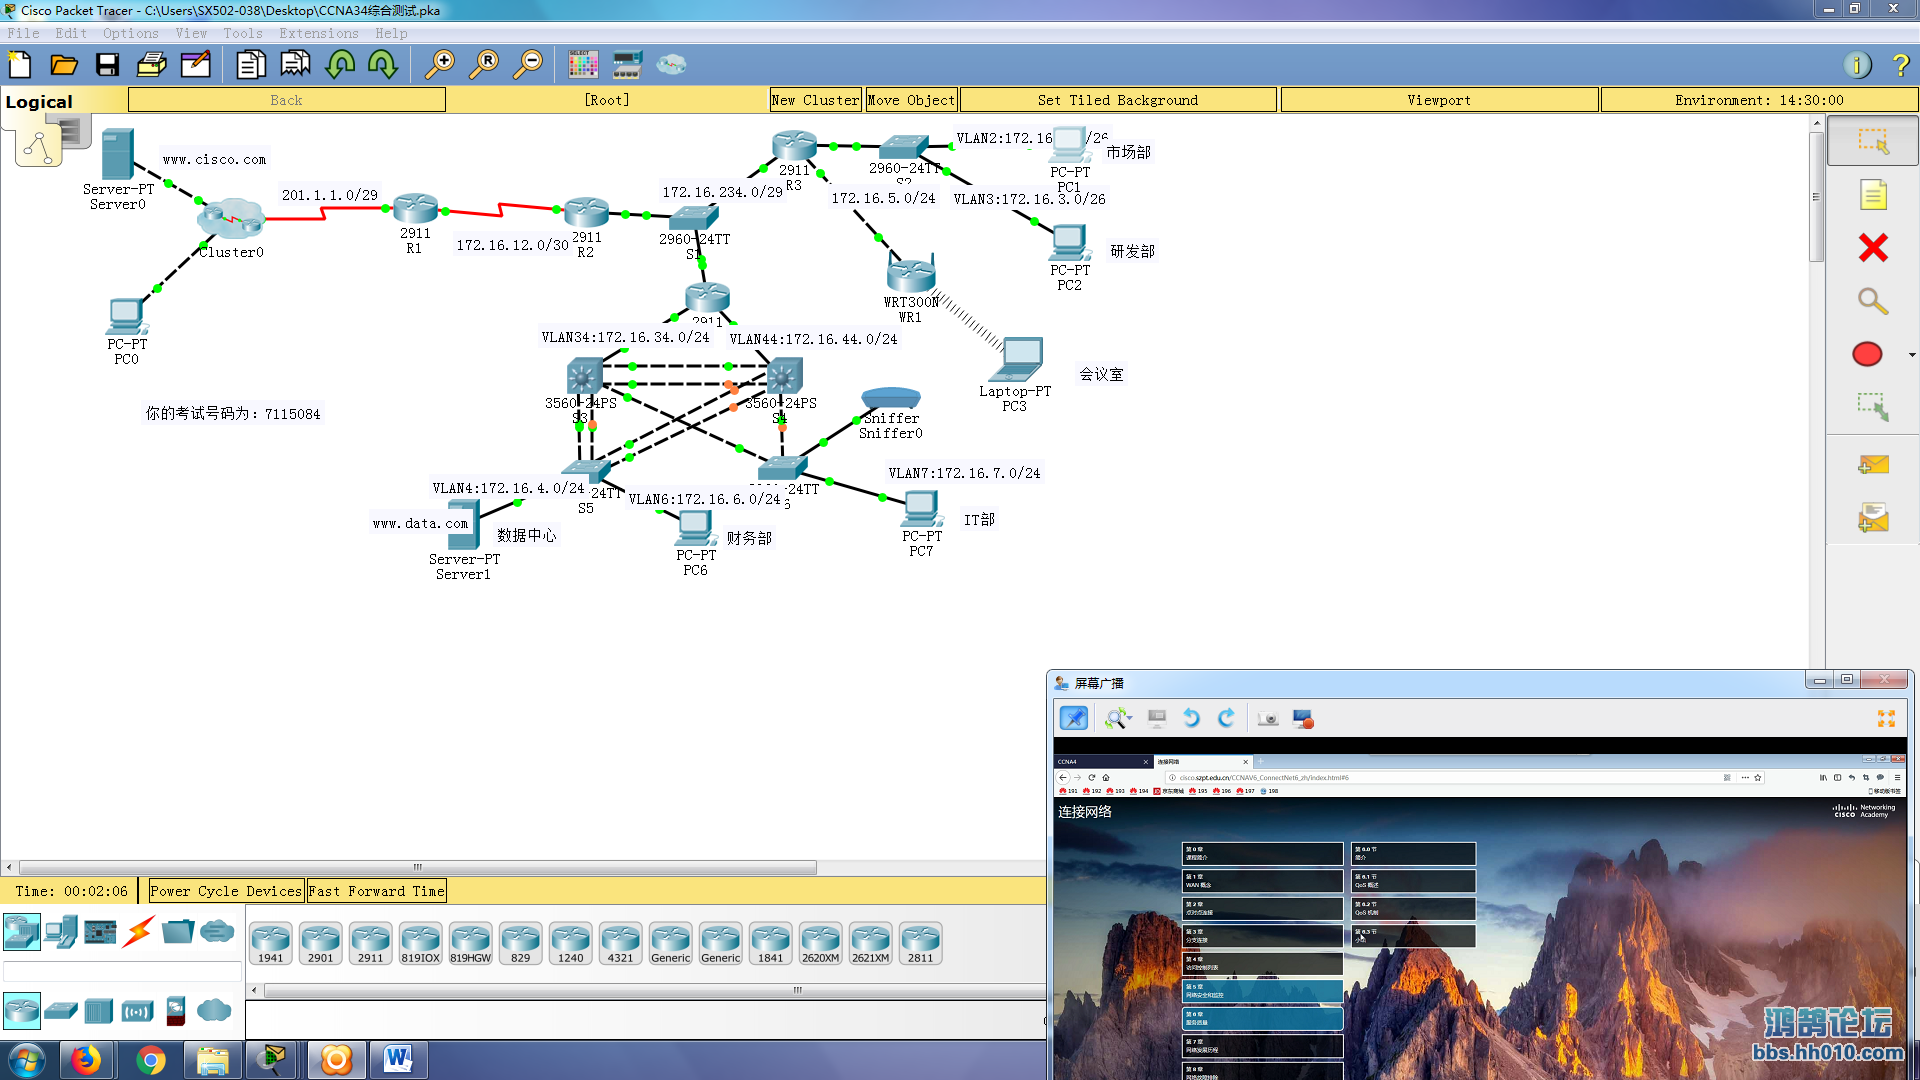This screenshot has height=1080, width=1920.
Task: Save the file with the floppy icon
Action: [x=107, y=66]
